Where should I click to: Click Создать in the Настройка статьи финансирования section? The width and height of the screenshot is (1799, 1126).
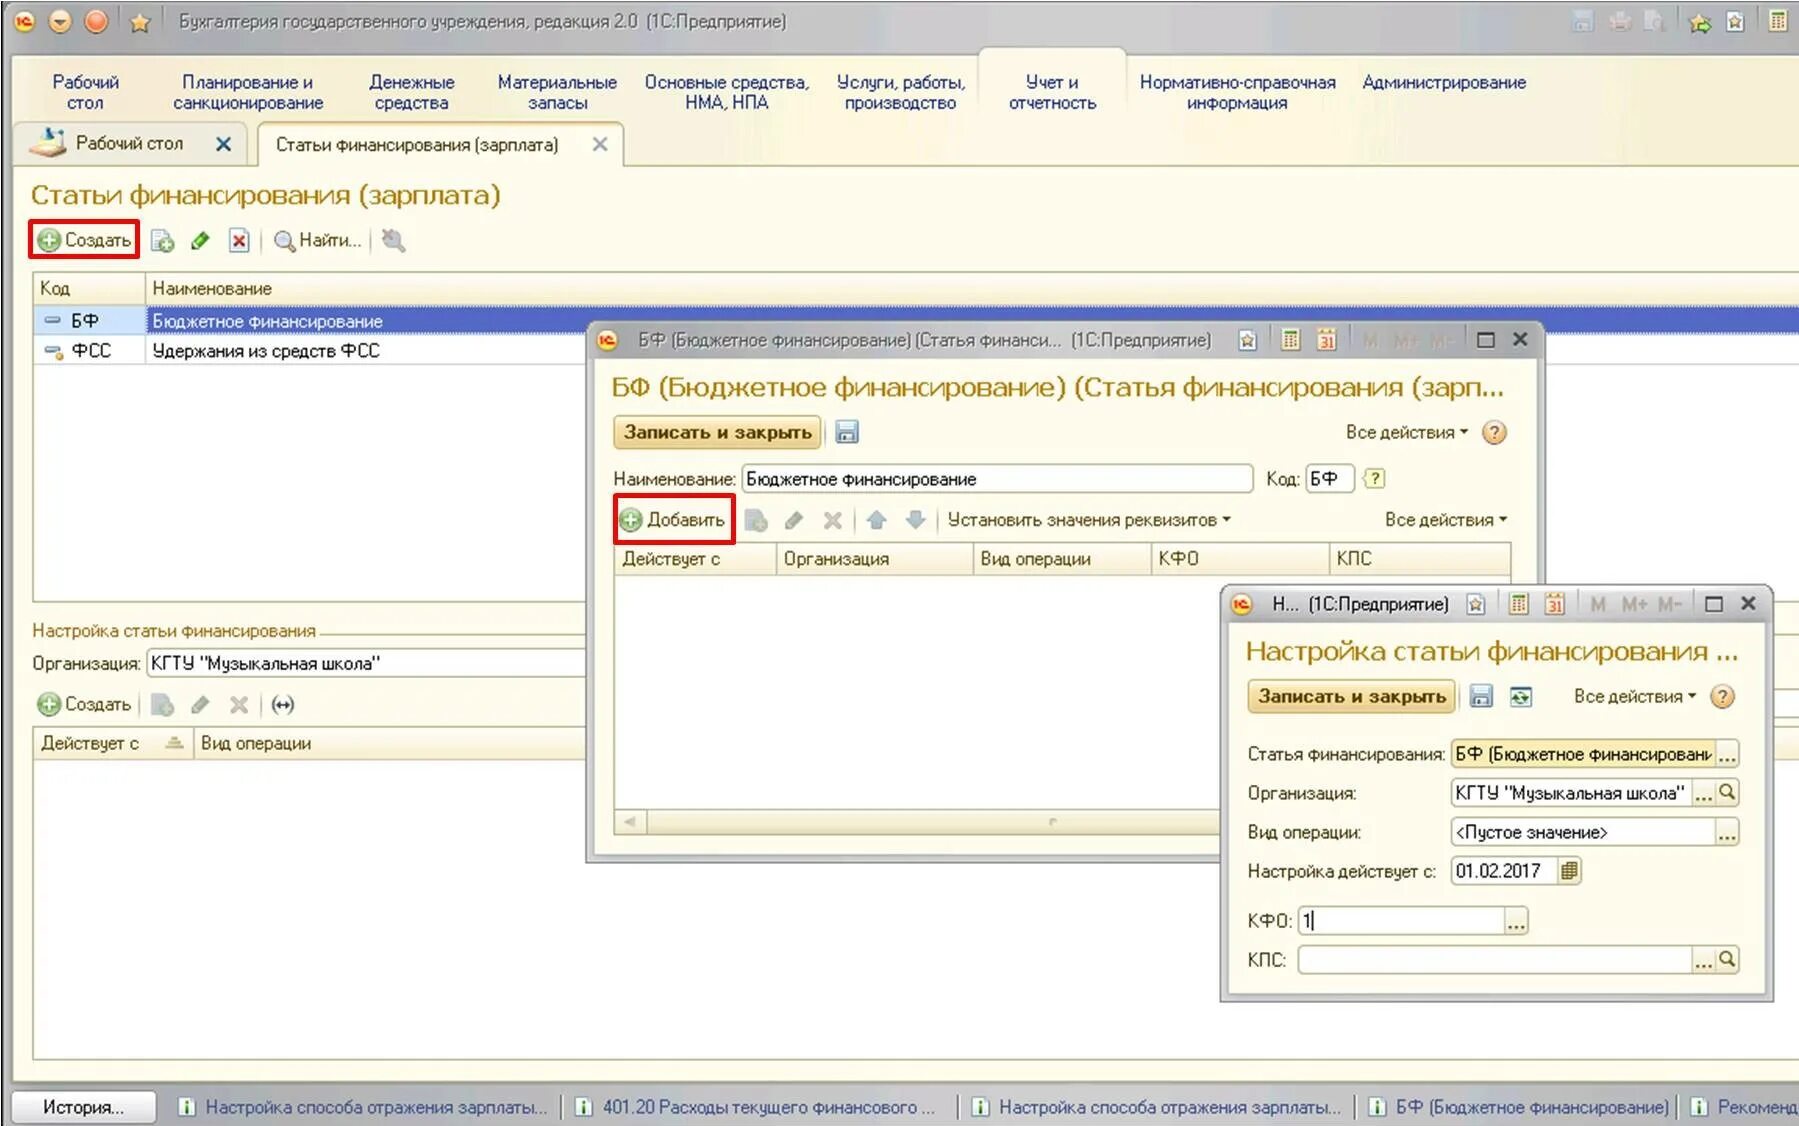[85, 705]
